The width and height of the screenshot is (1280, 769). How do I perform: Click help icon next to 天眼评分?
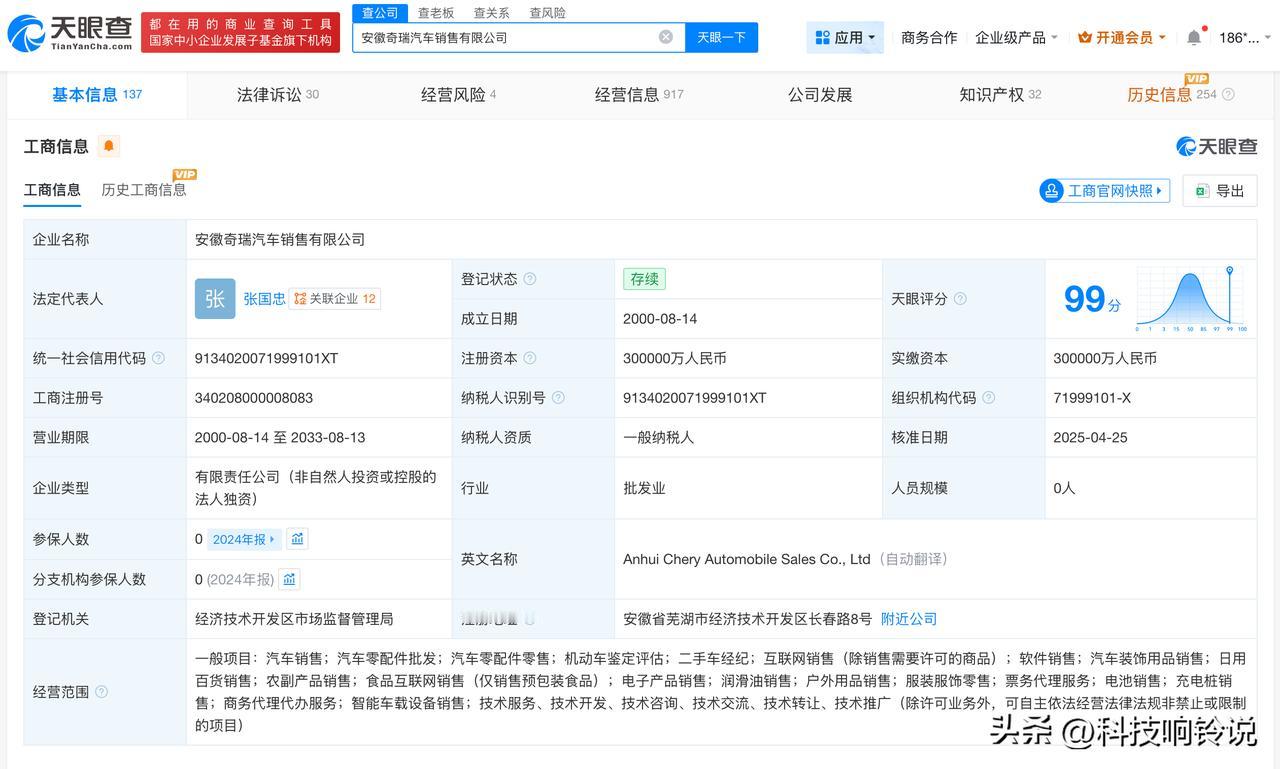tap(960, 299)
